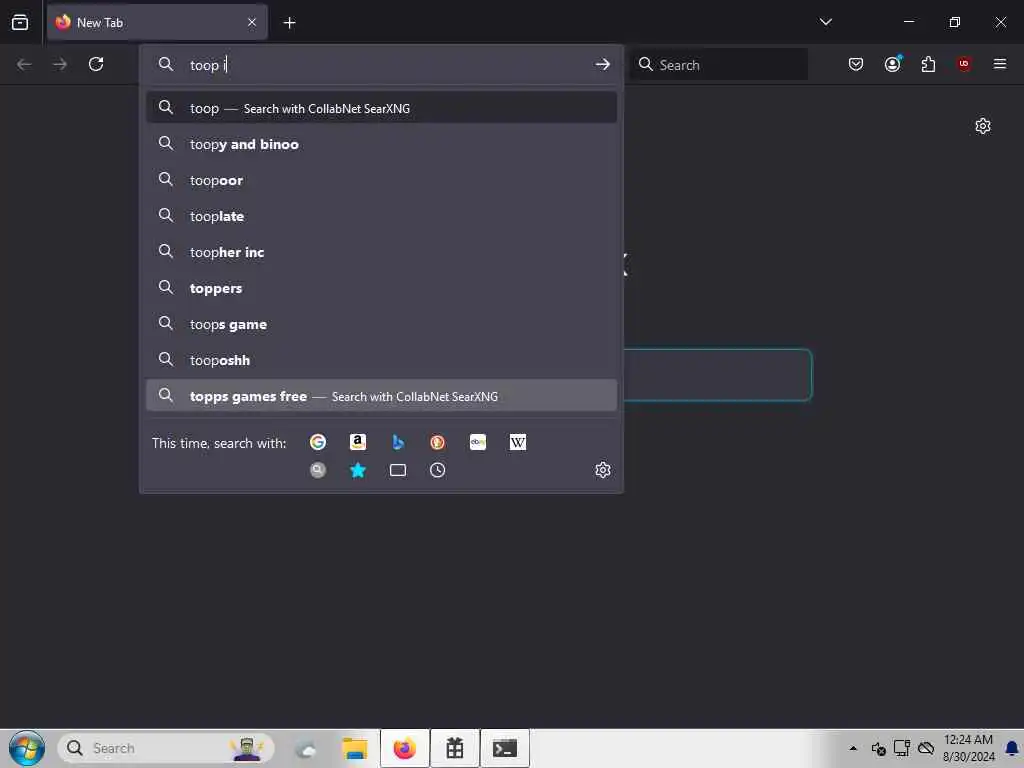Open the uBlock Origin extension

(964, 64)
